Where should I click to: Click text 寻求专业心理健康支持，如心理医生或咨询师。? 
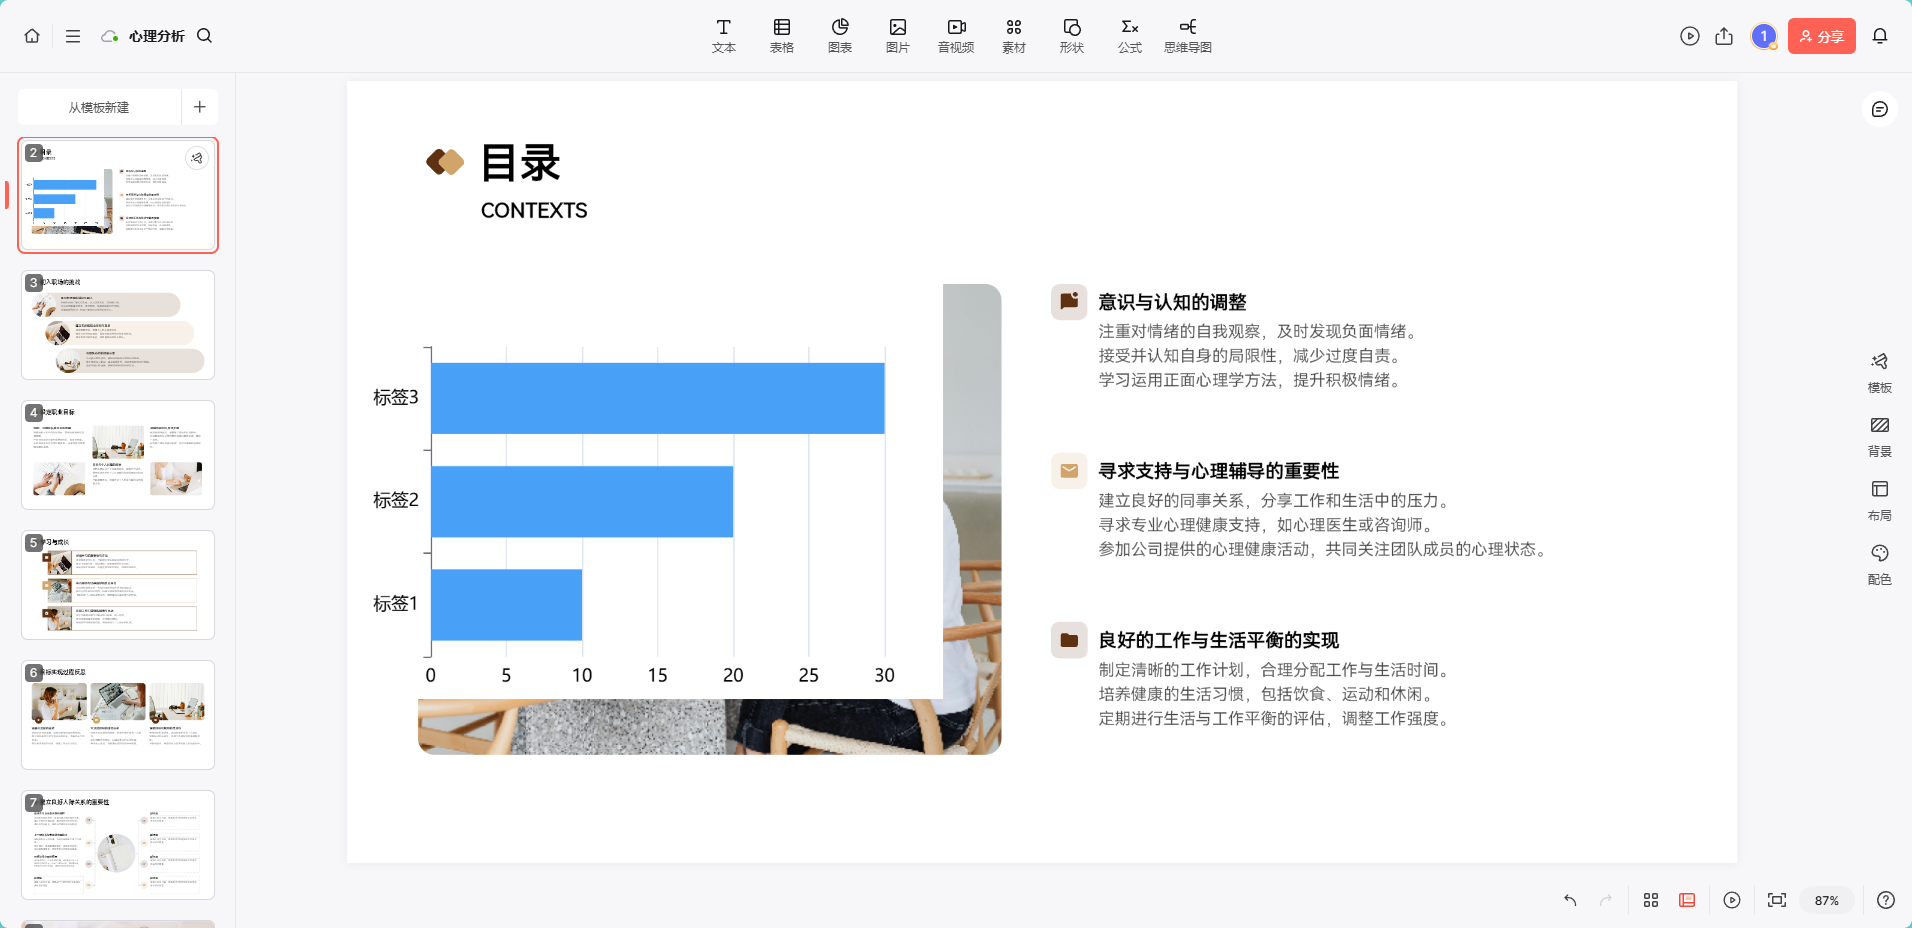point(1268,525)
